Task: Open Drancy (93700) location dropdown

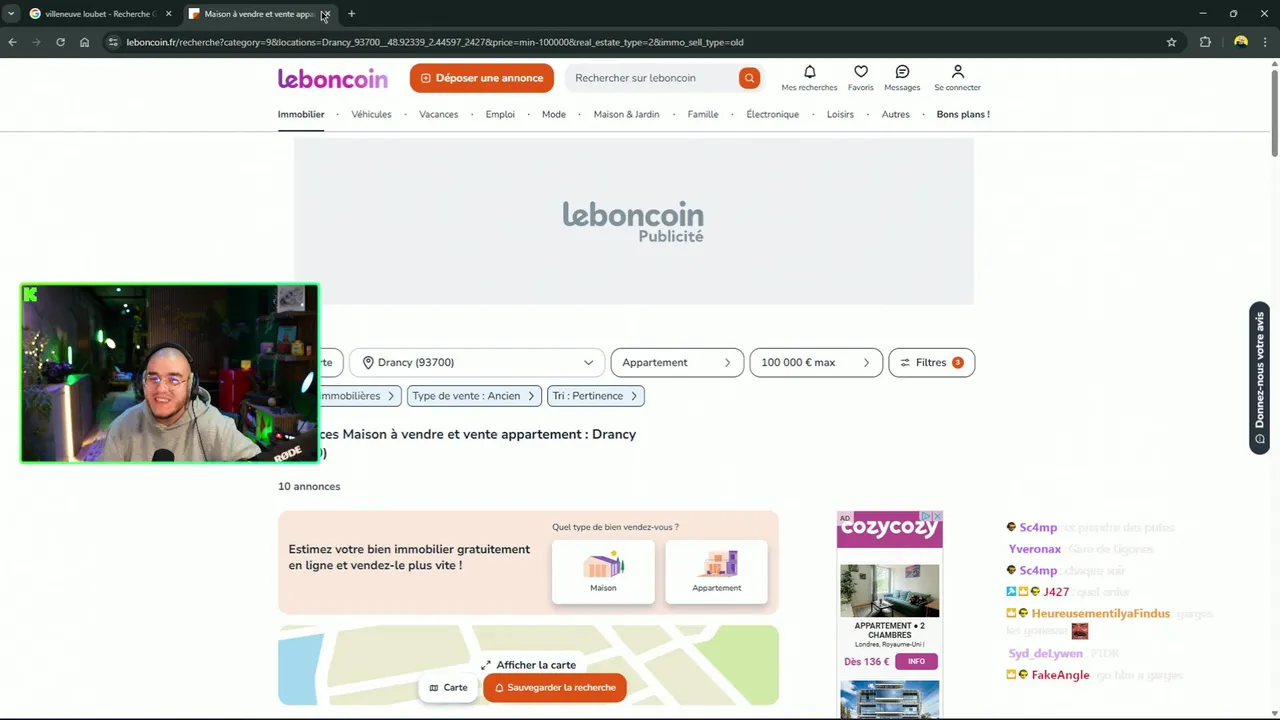Action: (x=477, y=362)
